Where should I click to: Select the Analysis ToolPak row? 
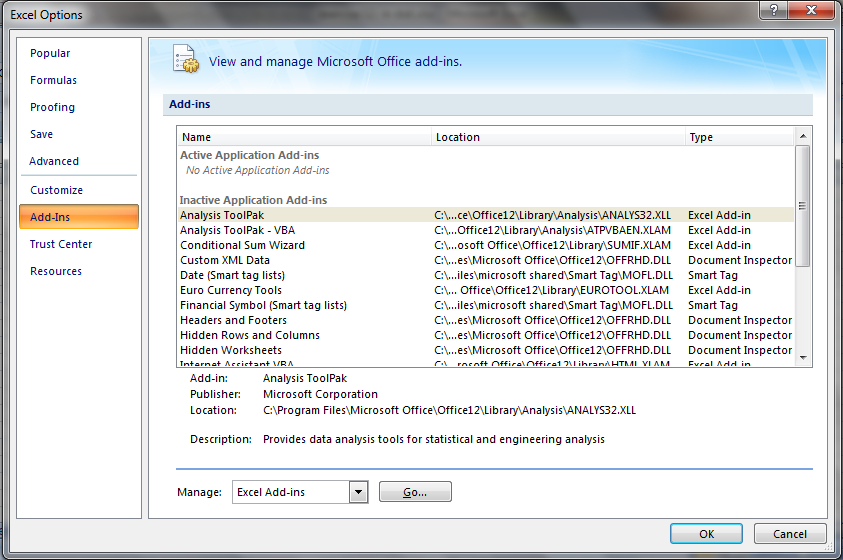(x=486, y=215)
